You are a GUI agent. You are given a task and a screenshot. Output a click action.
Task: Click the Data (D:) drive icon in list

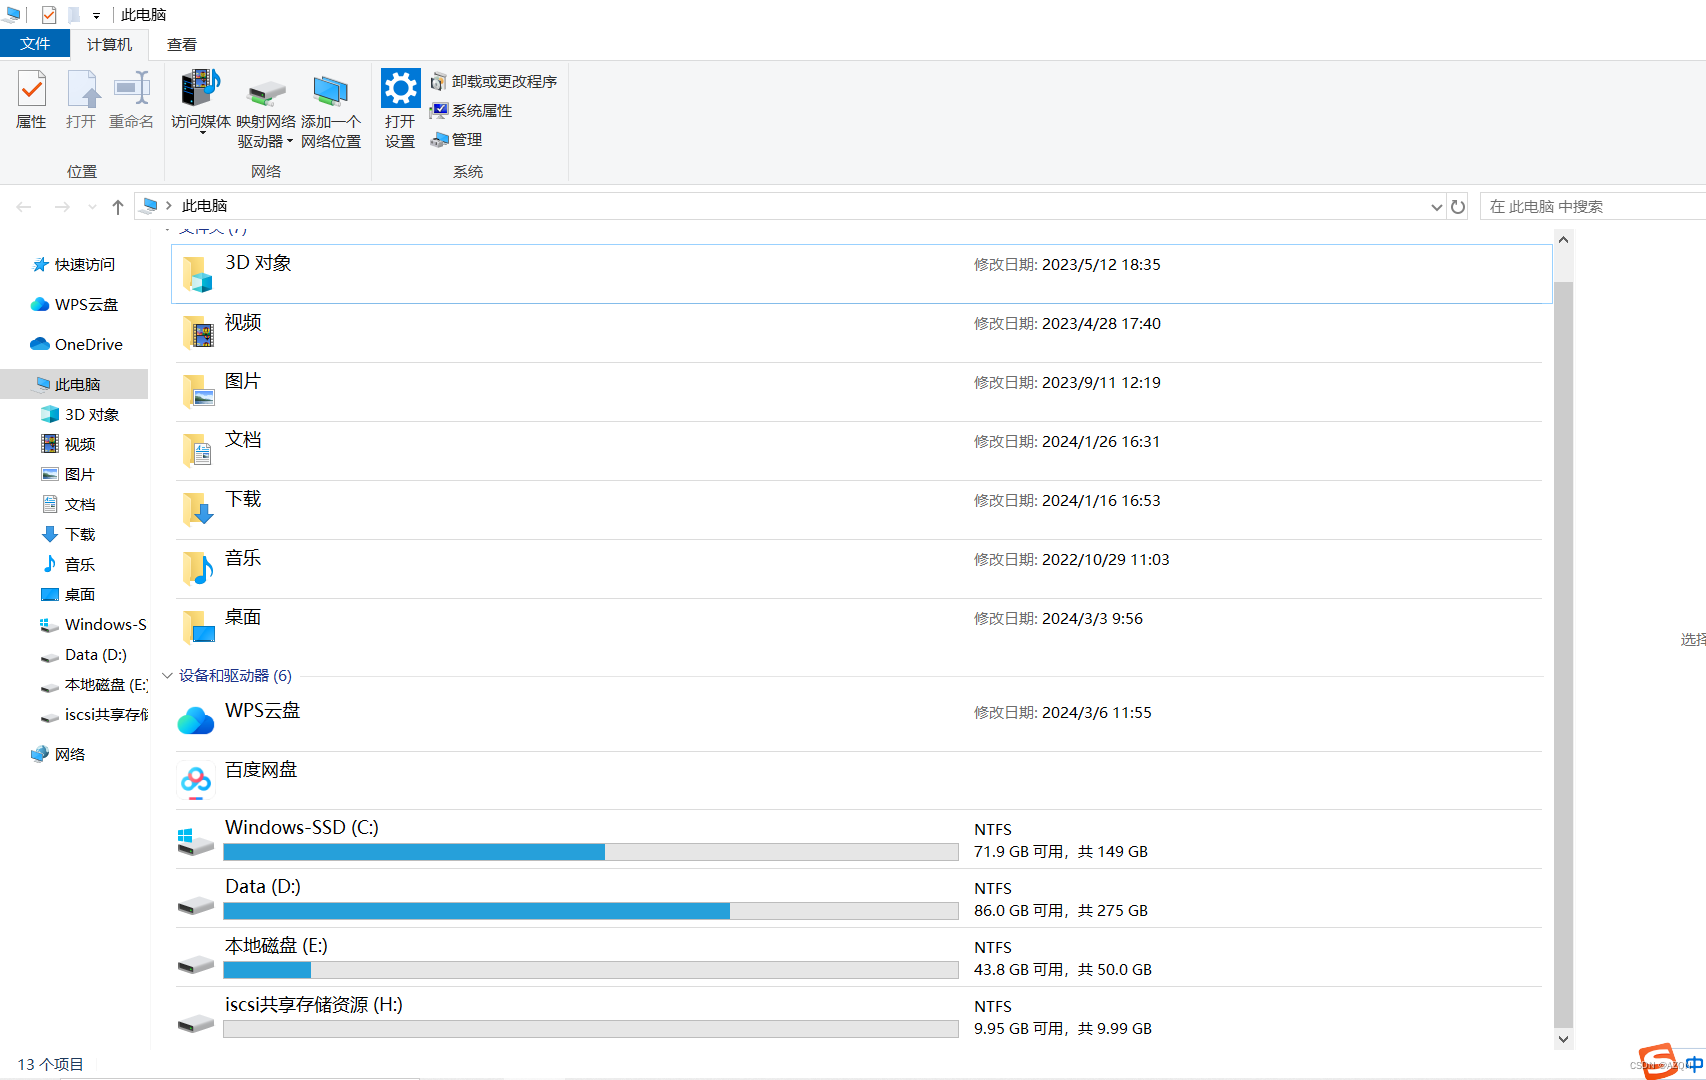(195, 905)
